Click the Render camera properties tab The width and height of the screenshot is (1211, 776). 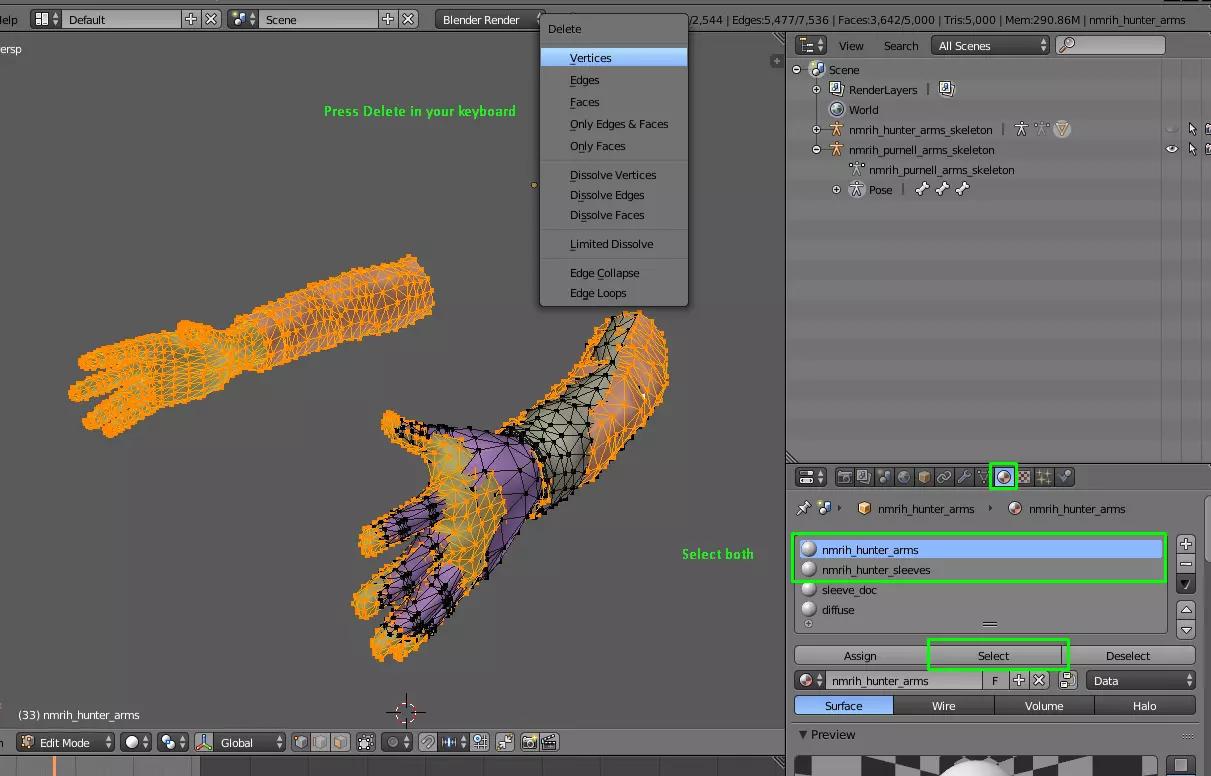click(845, 478)
